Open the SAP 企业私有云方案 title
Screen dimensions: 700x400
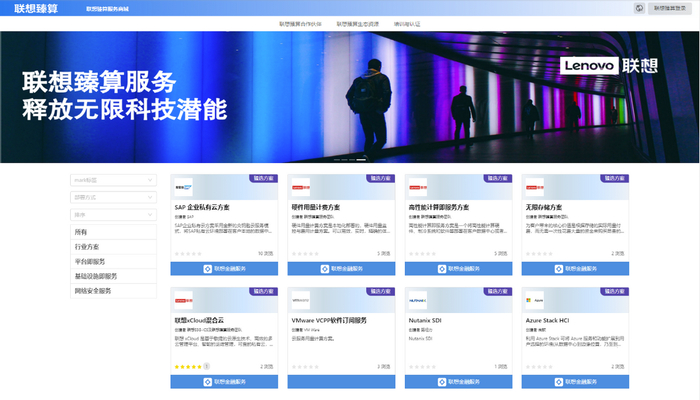click(x=202, y=207)
